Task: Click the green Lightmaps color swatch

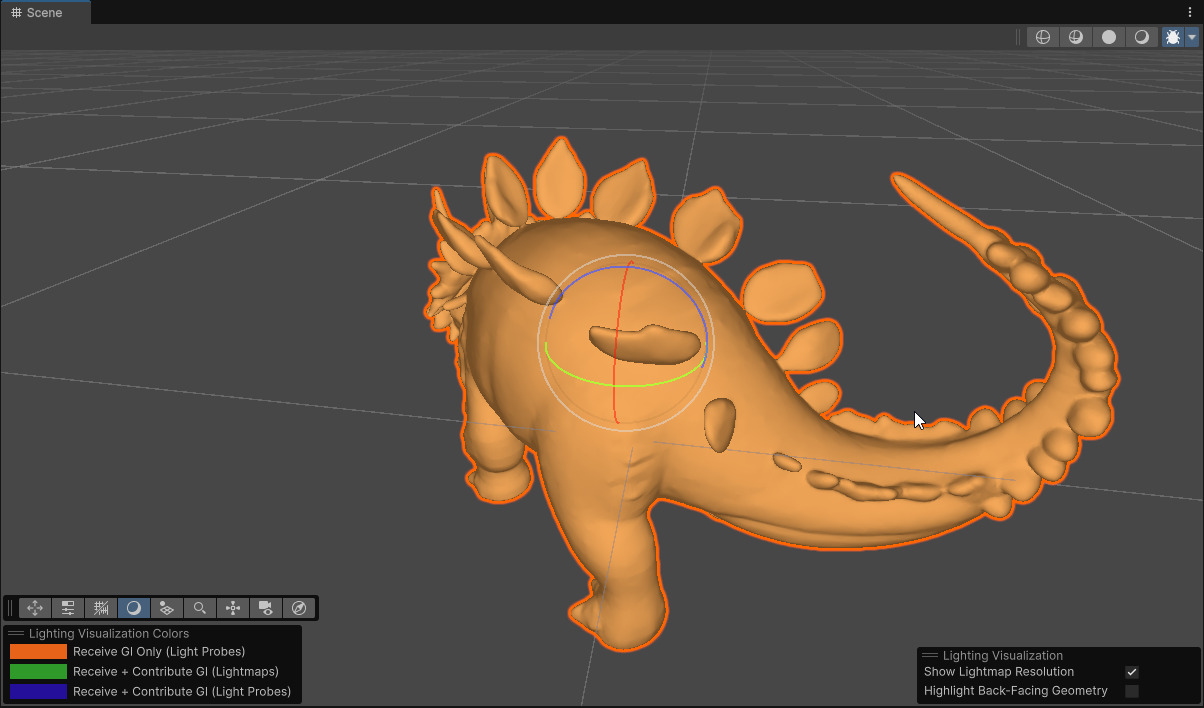Action: pos(38,672)
